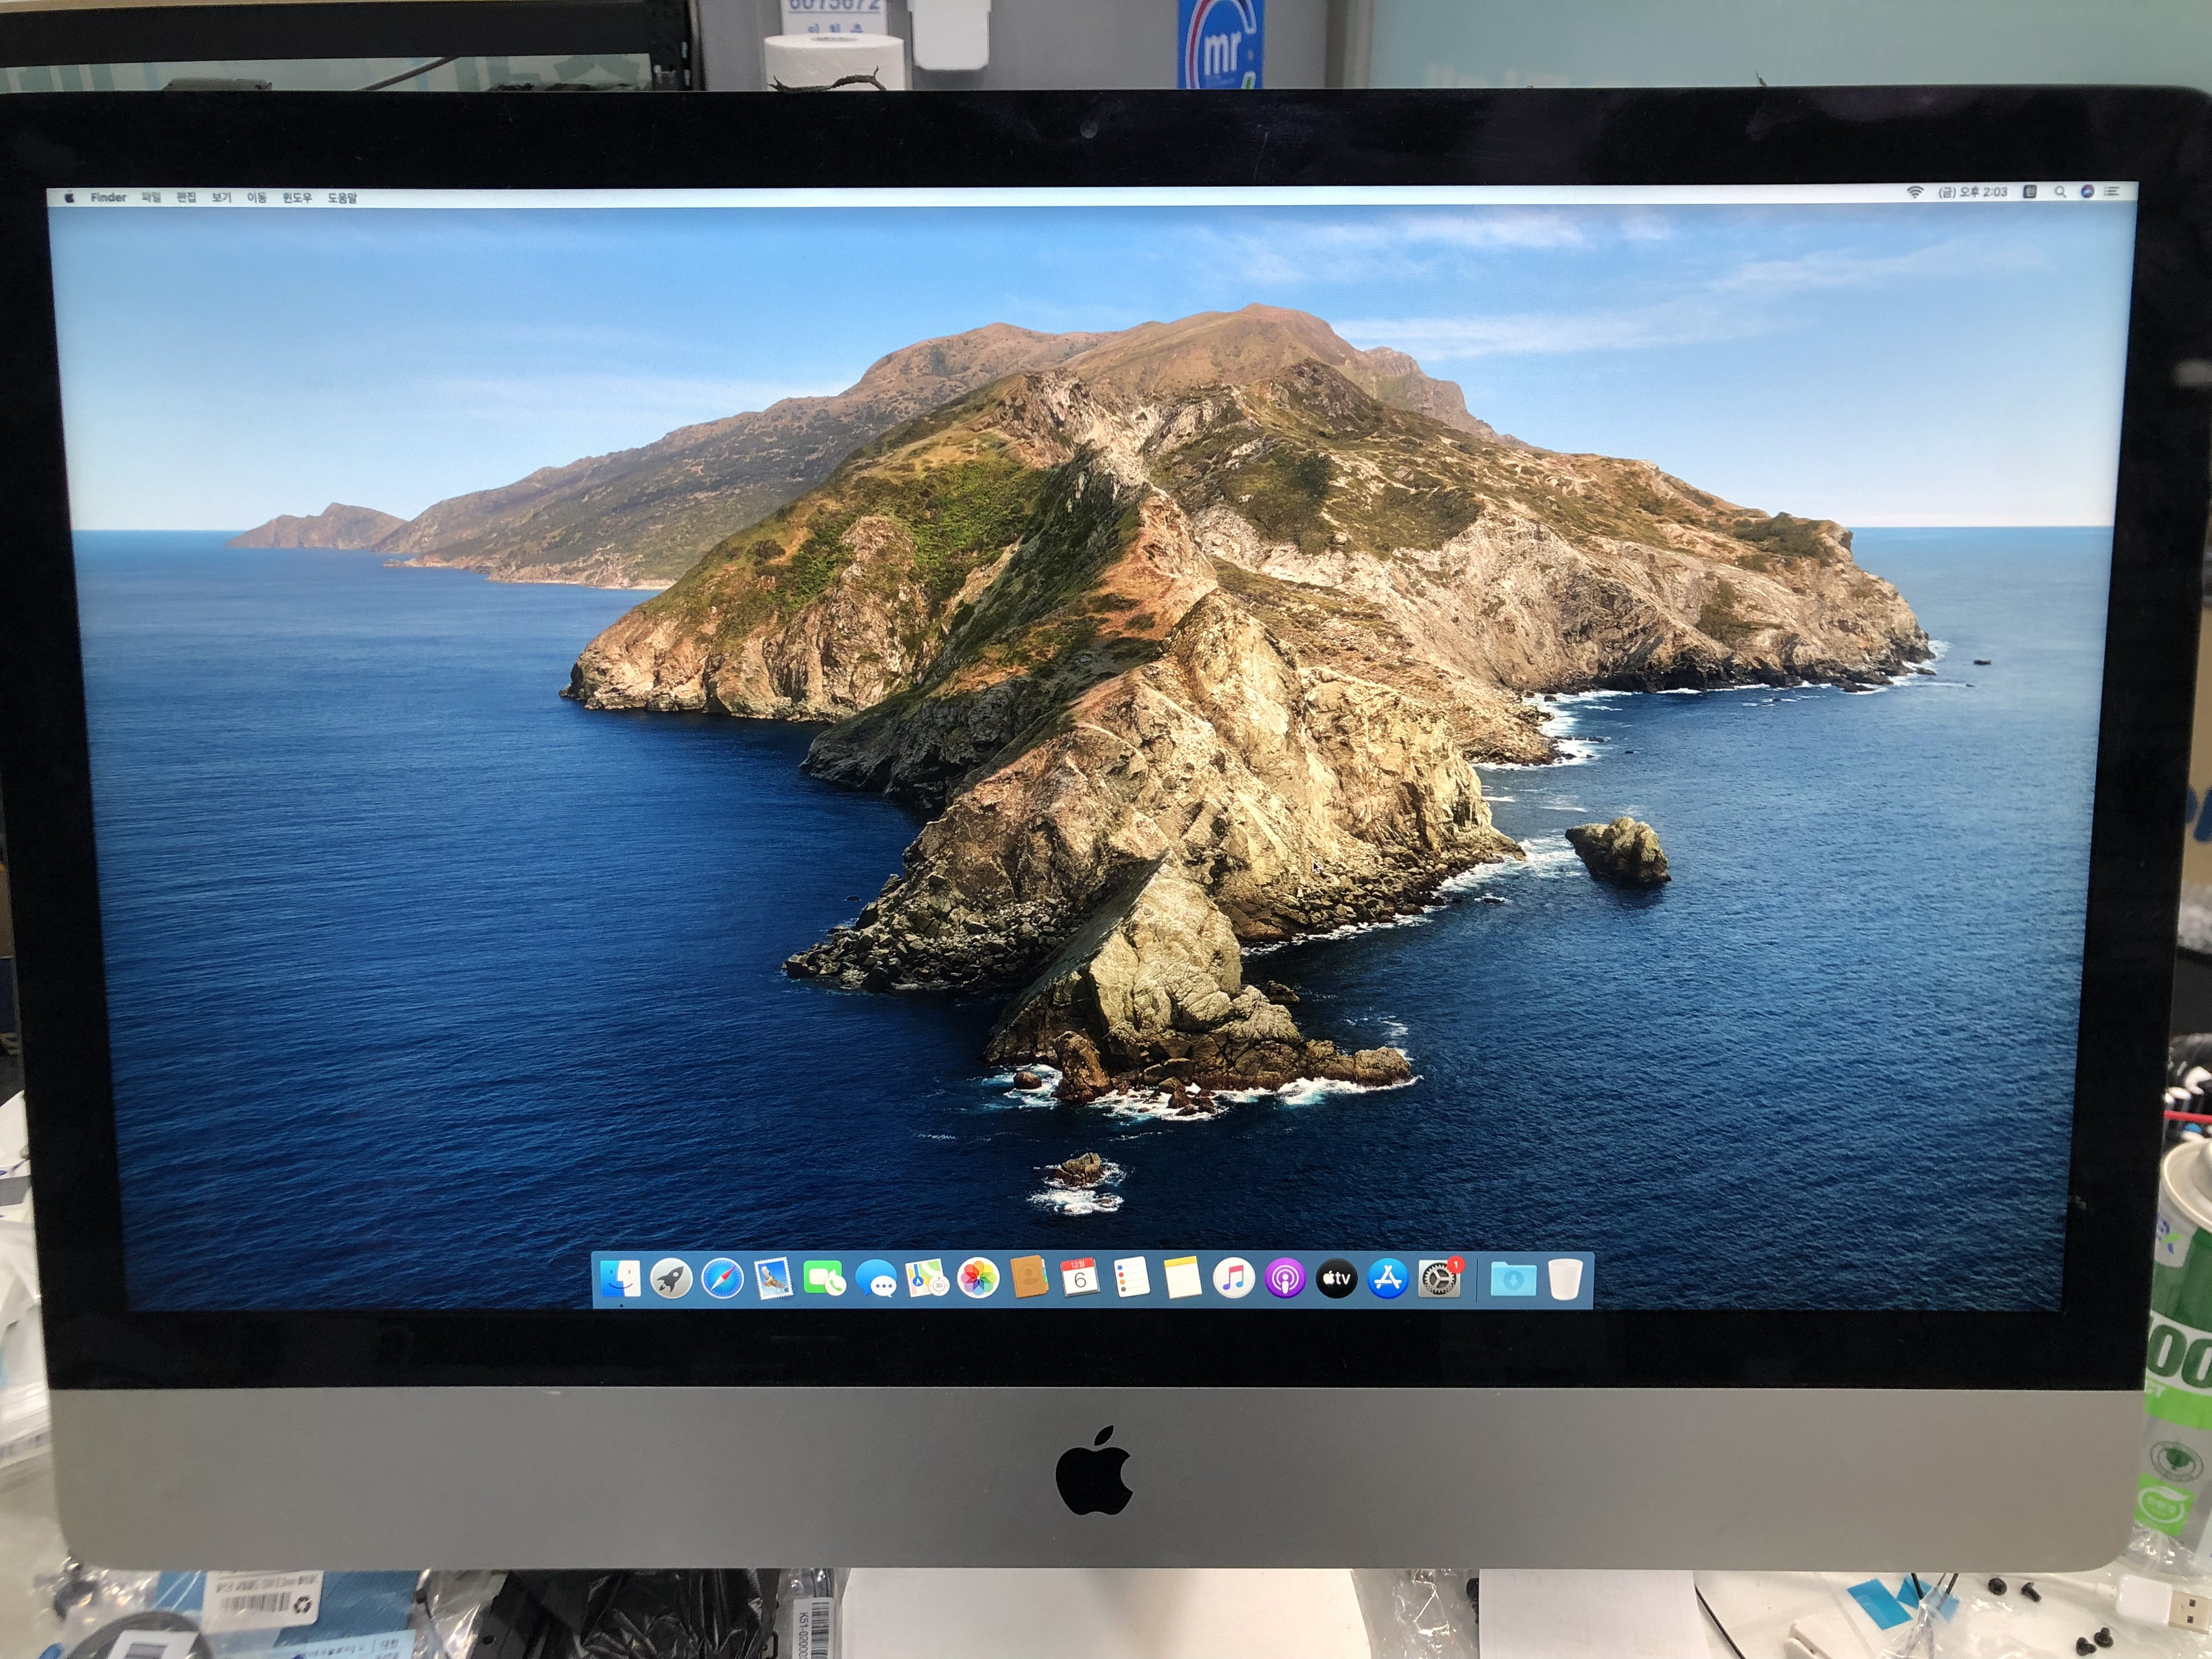Screen dimensions: 2212x1659
Task: Open the 파일 (File) menu
Action: coord(151,198)
